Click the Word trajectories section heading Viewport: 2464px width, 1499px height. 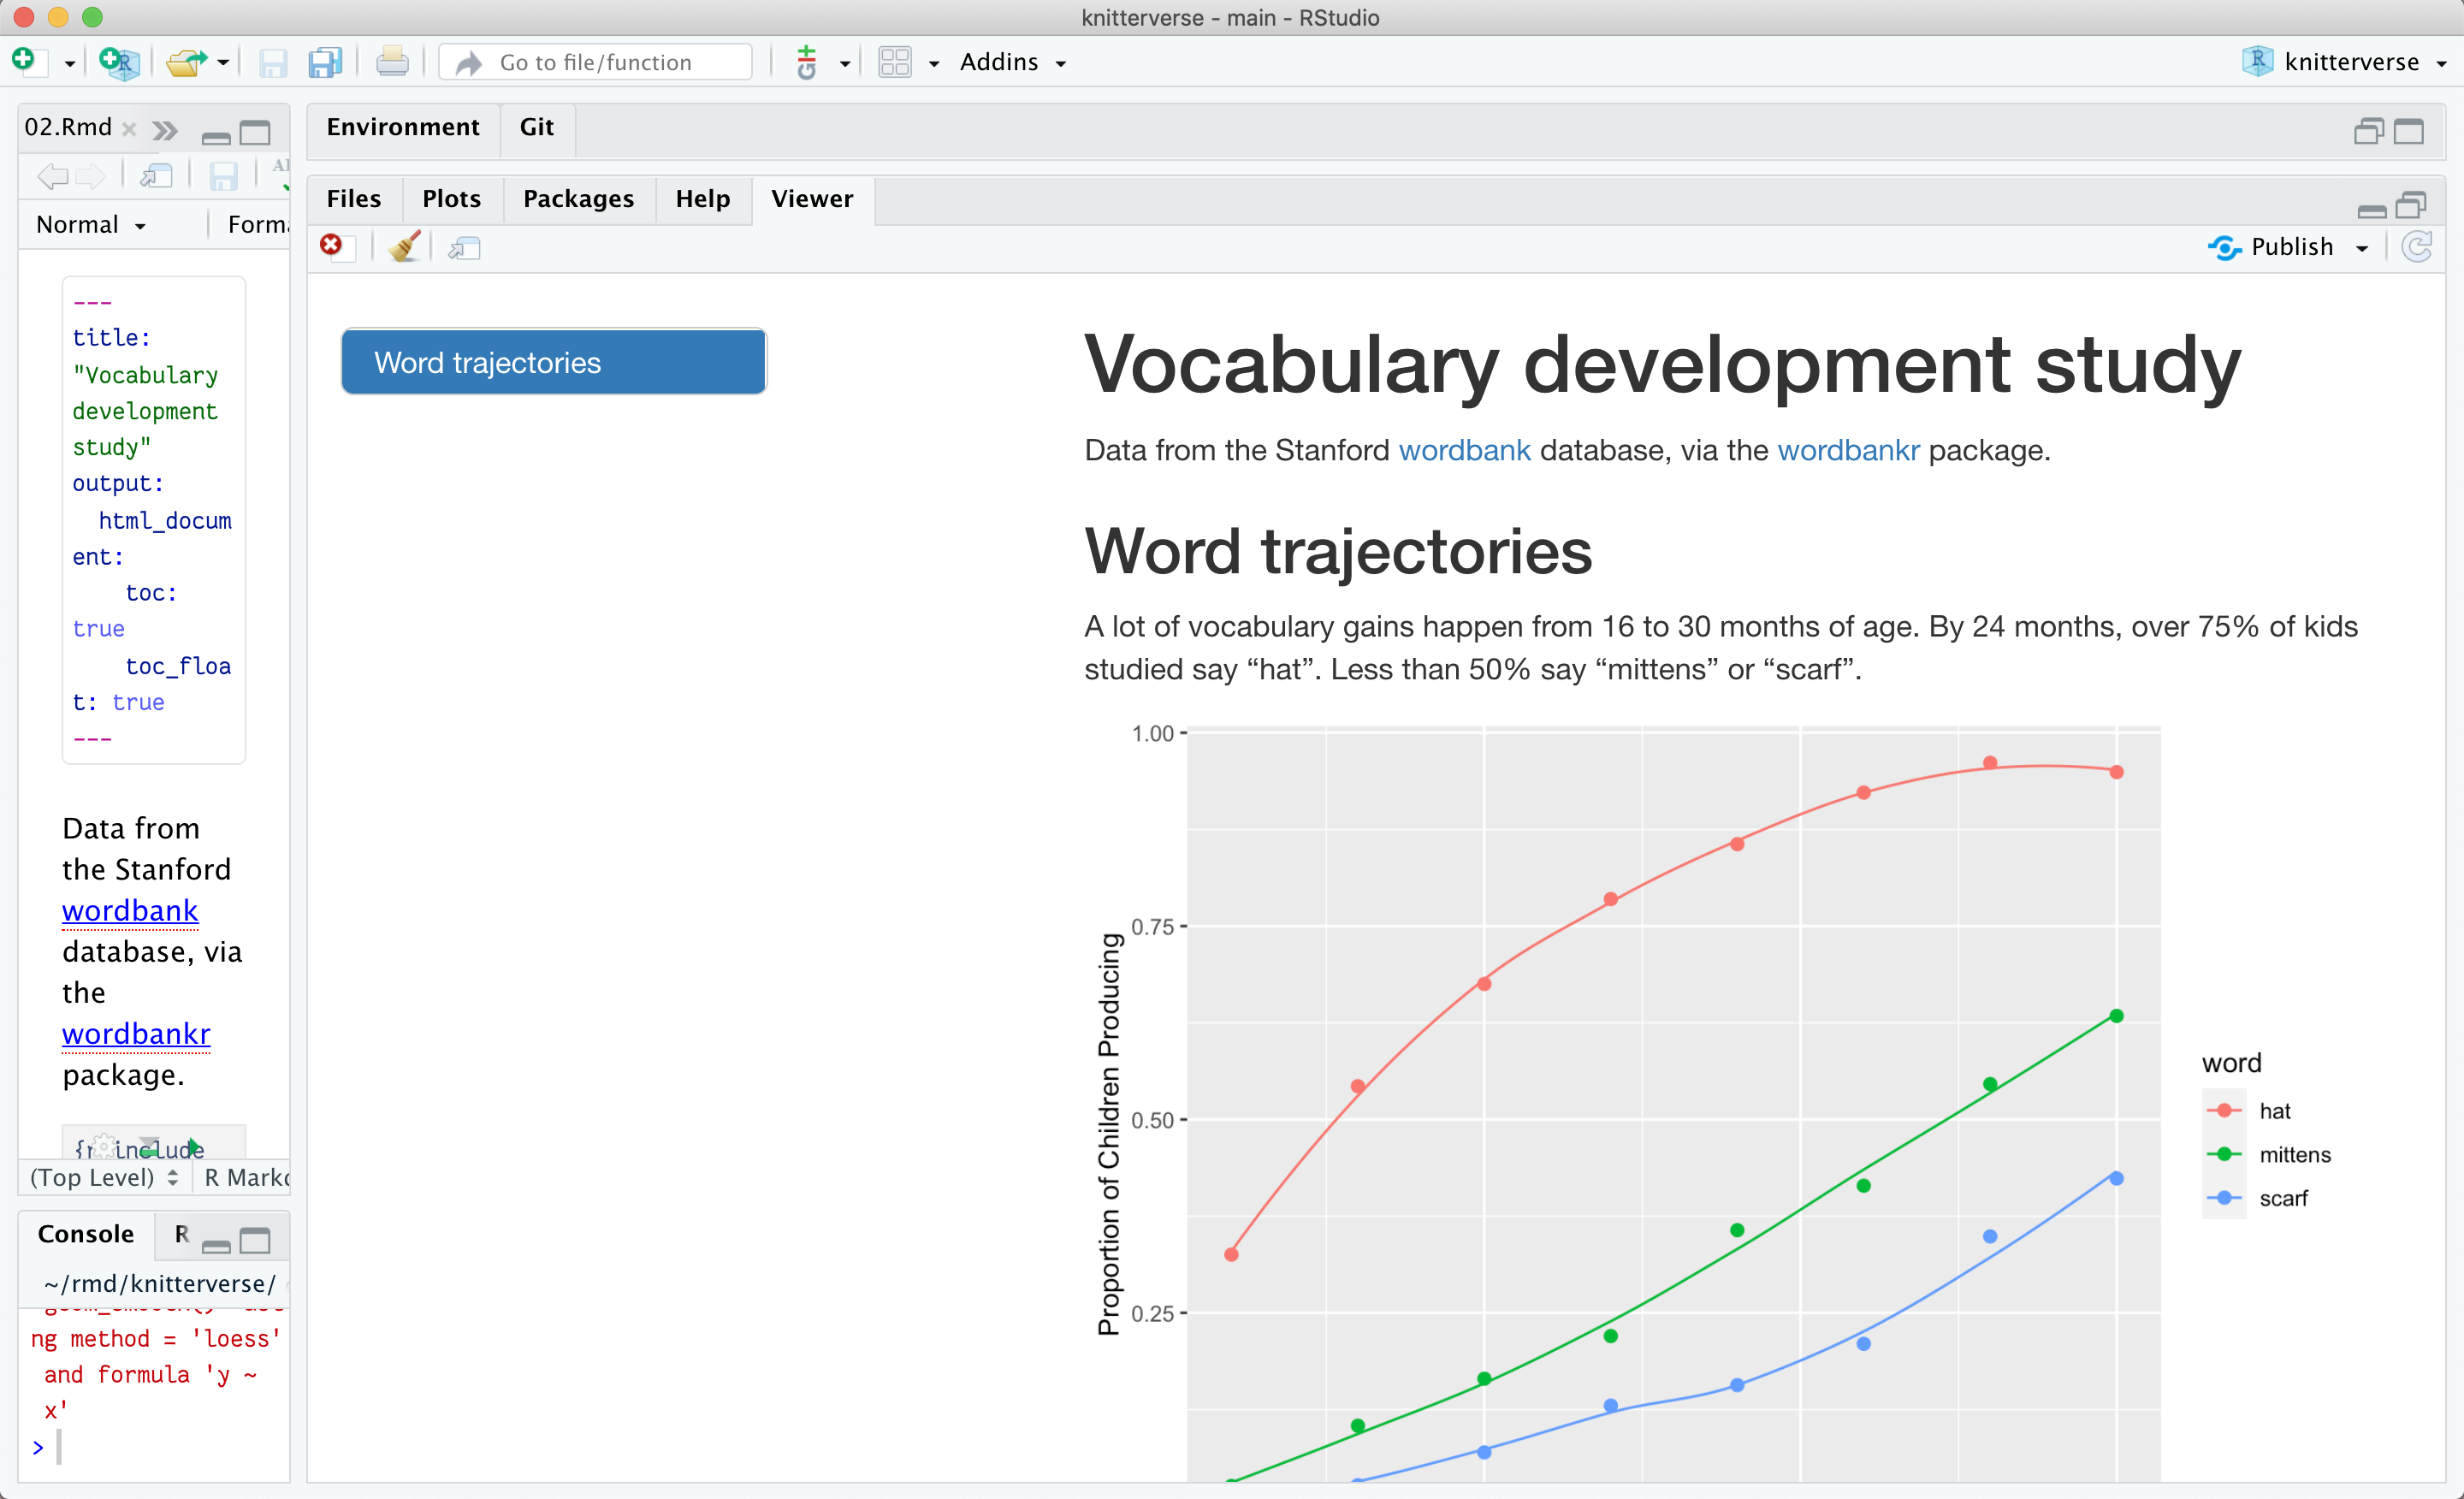click(1338, 552)
